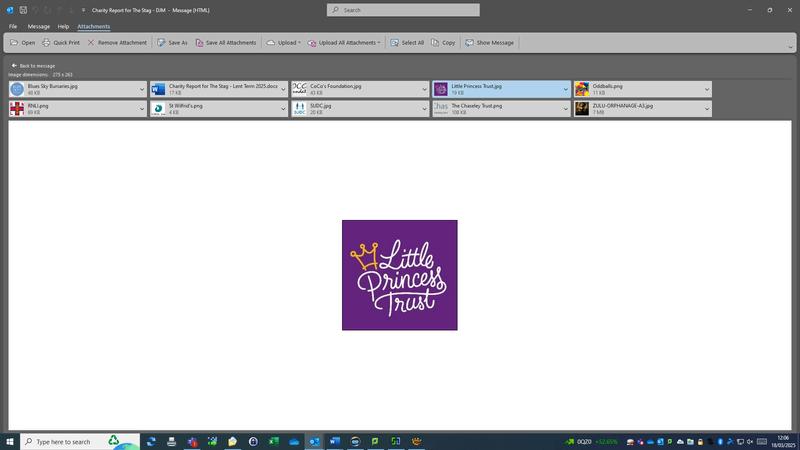Preview the St Wilfrid's.png attachment

[219, 109]
